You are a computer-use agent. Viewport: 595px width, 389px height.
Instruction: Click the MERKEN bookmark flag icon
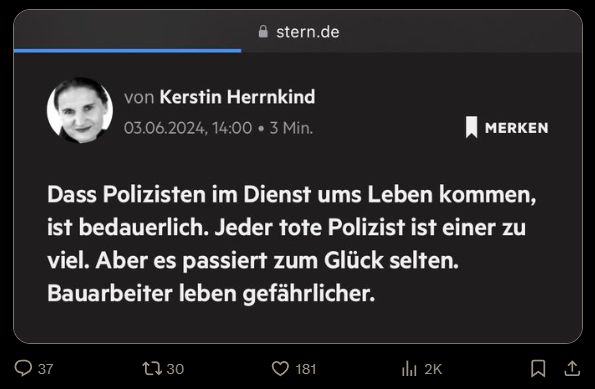coord(471,127)
